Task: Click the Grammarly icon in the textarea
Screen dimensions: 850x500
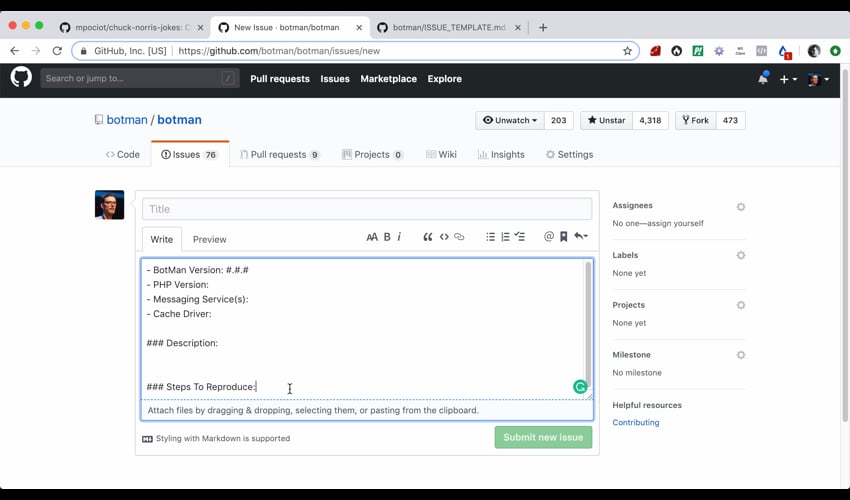Action: tap(580, 387)
